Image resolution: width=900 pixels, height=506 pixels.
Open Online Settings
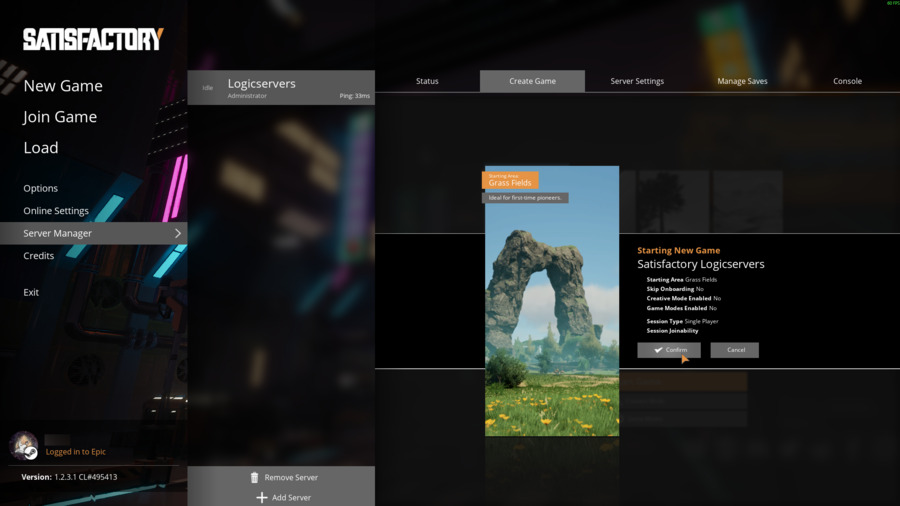point(56,211)
